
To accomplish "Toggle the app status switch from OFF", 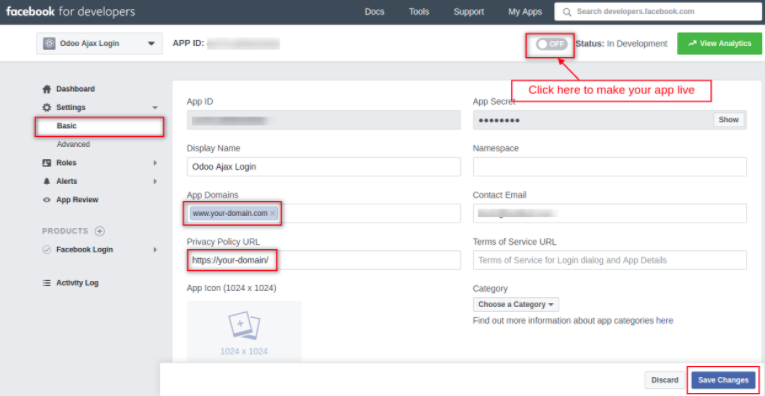I will coord(551,44).
